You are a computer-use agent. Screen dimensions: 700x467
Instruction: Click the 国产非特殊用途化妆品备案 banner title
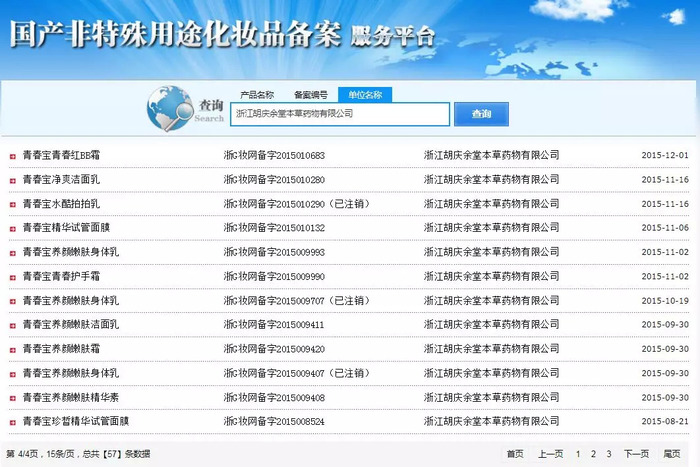pos(175,34)
